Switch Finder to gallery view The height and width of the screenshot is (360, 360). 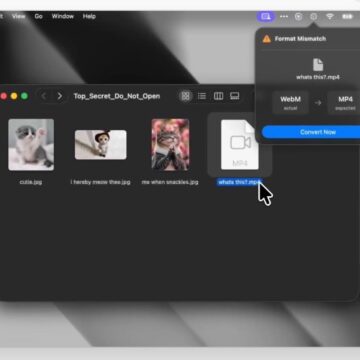(235, 96)
